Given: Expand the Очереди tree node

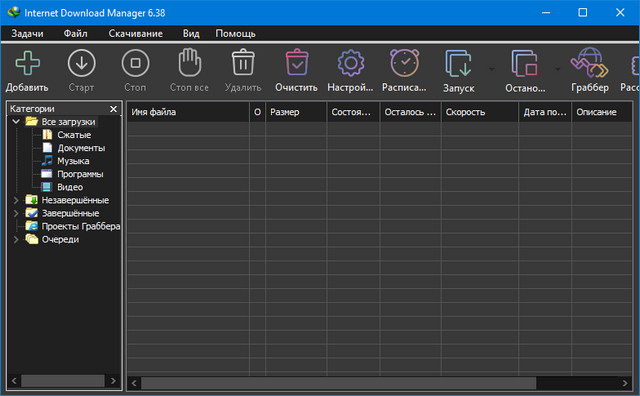Looking at the screenshot, I should [x=16, y=239].
